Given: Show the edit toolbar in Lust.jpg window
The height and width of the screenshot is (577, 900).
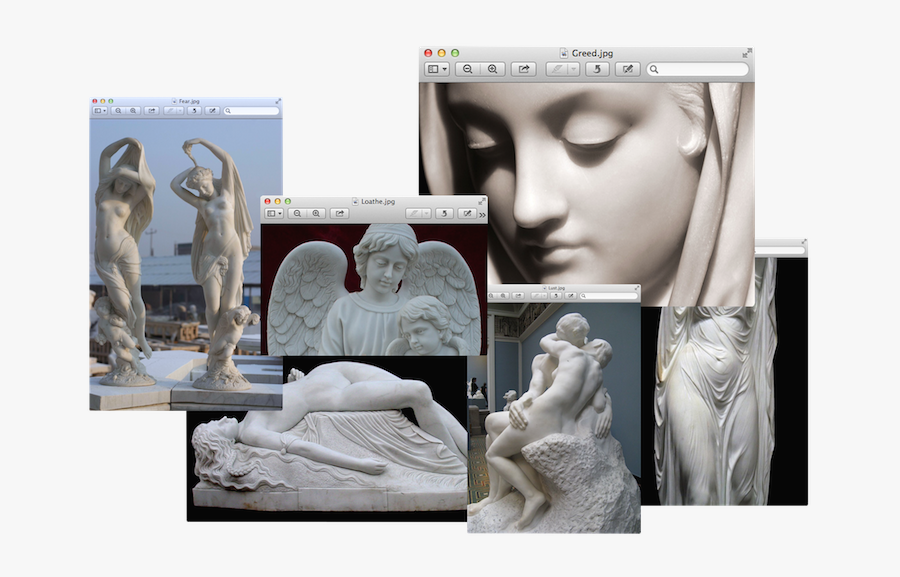Looking at the screenshot, I should 571,296.
